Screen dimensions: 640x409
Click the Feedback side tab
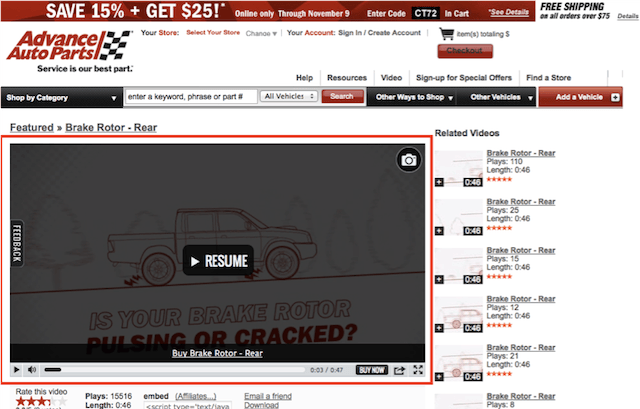click(16, 243)
